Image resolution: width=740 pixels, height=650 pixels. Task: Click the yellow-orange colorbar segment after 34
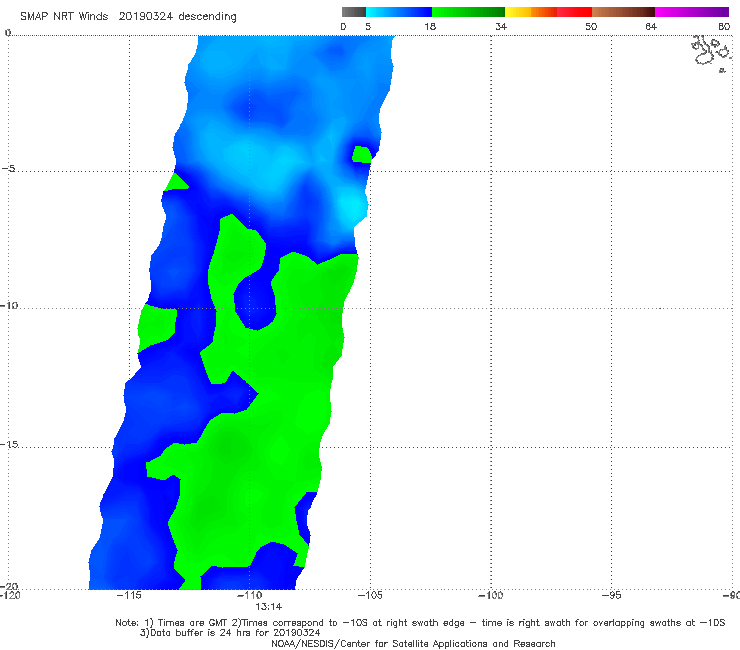coord(530,12)
